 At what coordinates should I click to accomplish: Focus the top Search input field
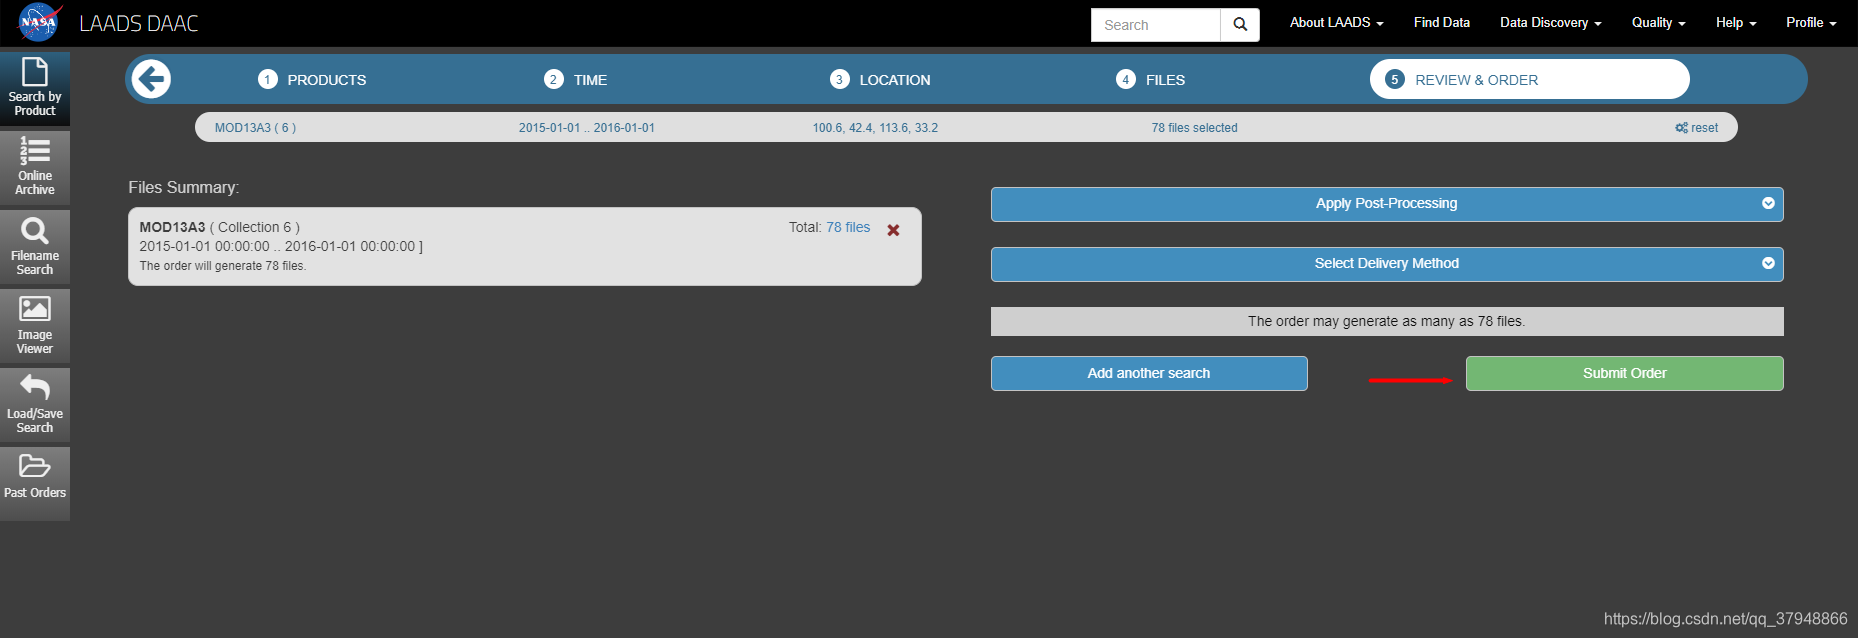[x=1156, y=25]
